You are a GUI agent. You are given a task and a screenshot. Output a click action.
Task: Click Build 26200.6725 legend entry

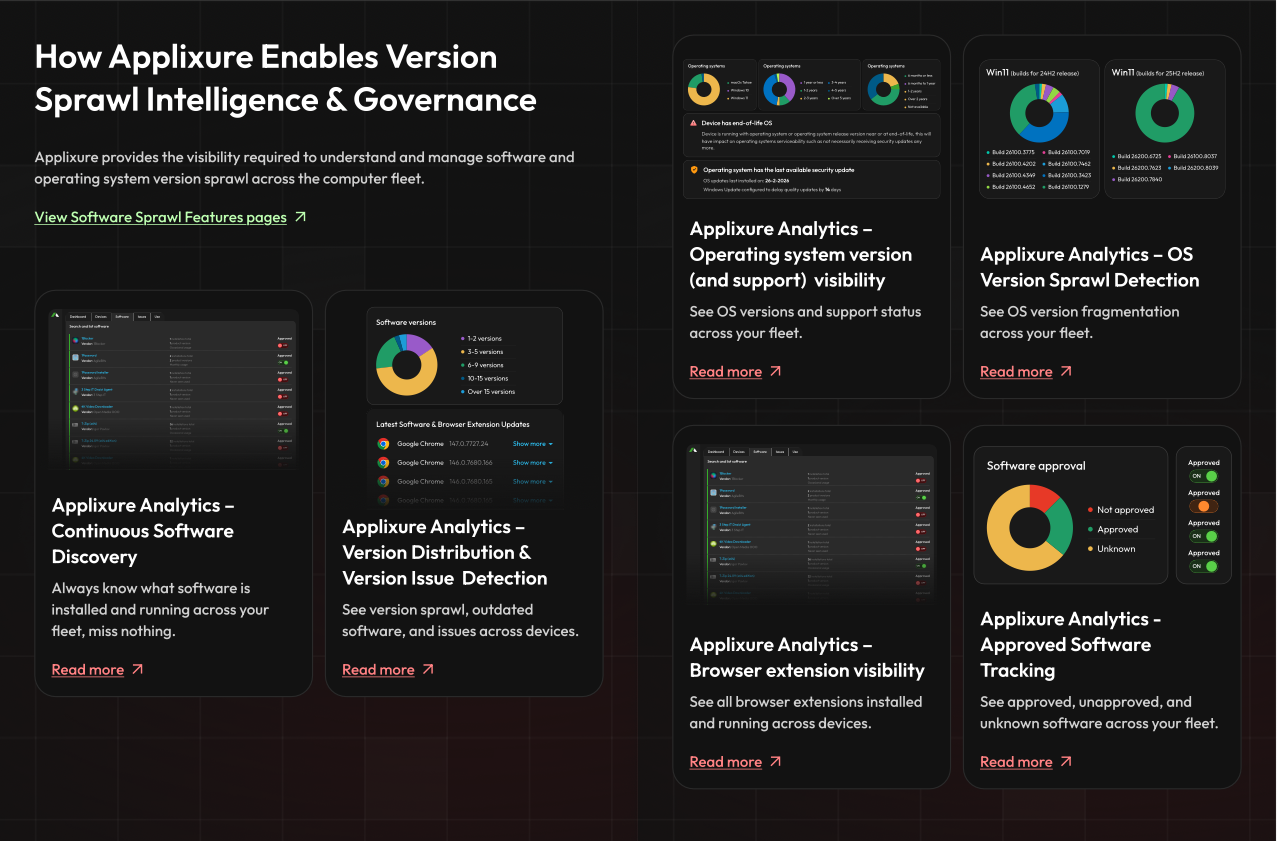click(x=1137, y=156)
